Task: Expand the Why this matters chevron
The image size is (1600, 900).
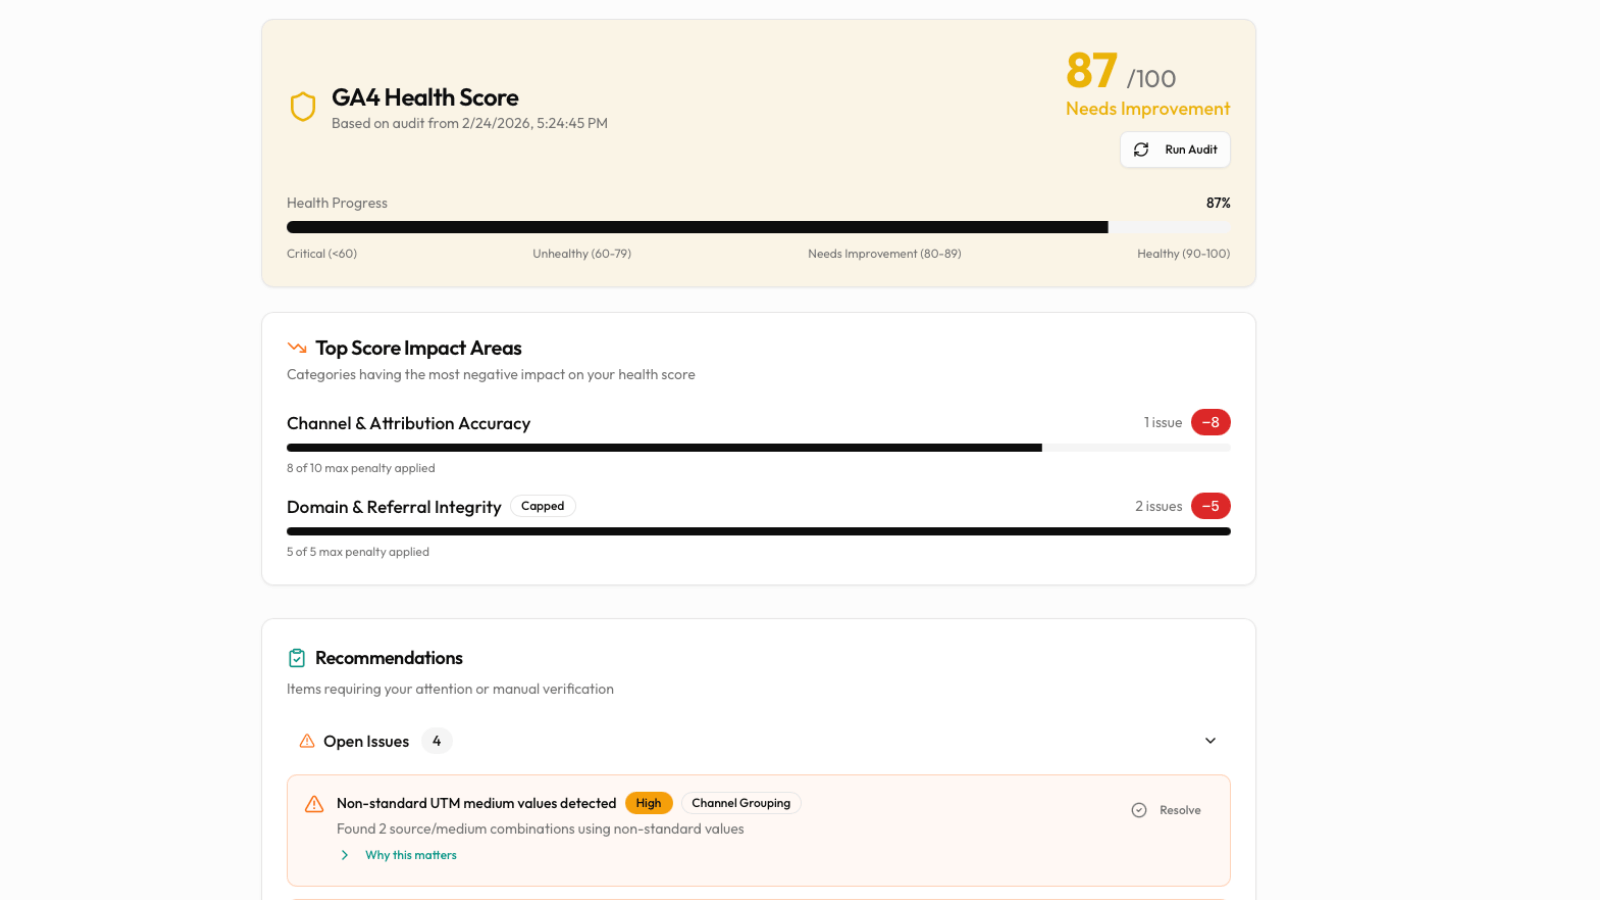Action: pyautogui.click(x=345, y=855)
